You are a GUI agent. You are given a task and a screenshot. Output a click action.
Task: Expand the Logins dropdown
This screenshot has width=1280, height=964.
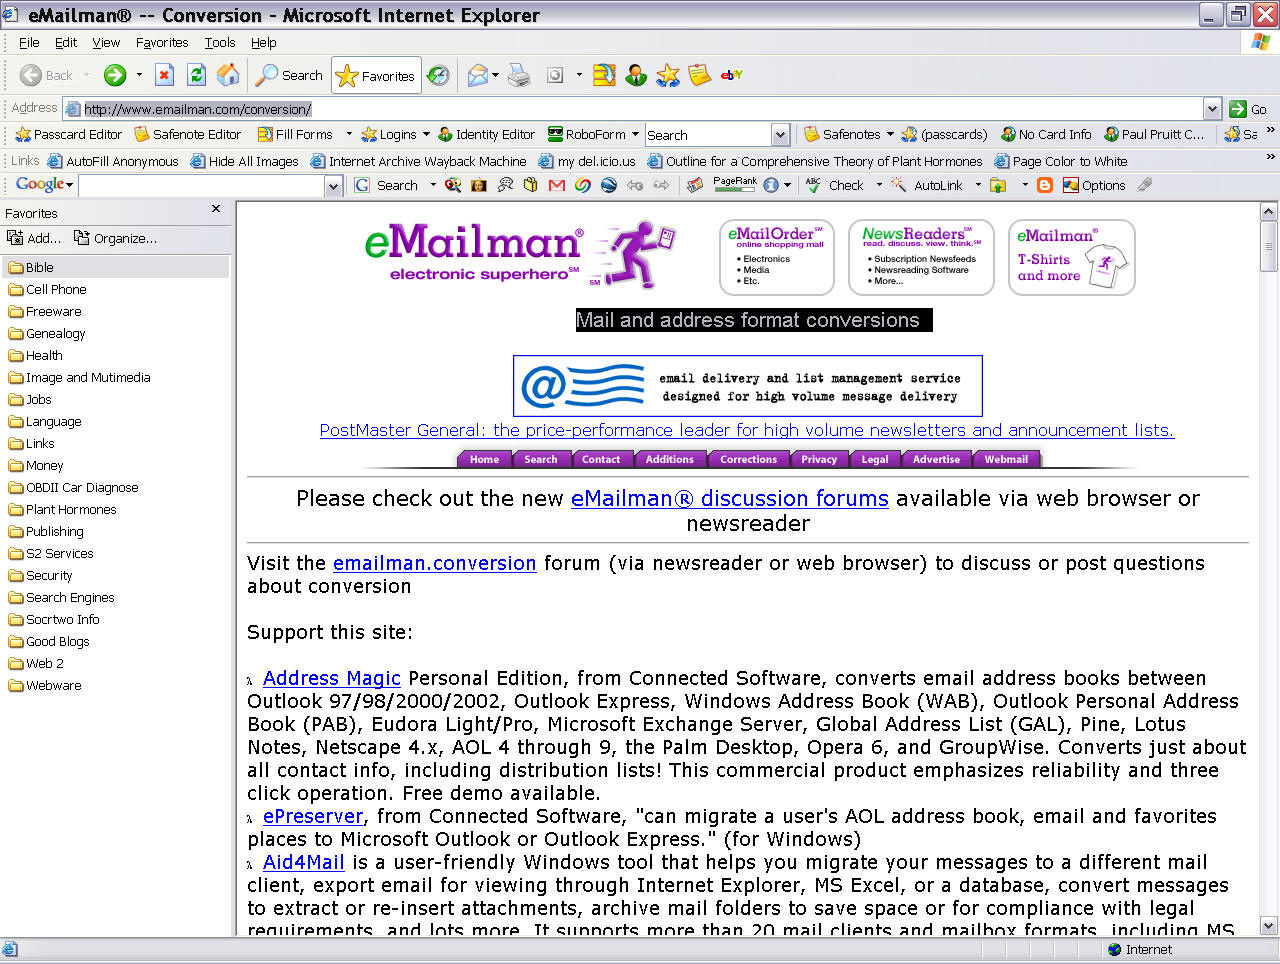(x=426, y=134)
